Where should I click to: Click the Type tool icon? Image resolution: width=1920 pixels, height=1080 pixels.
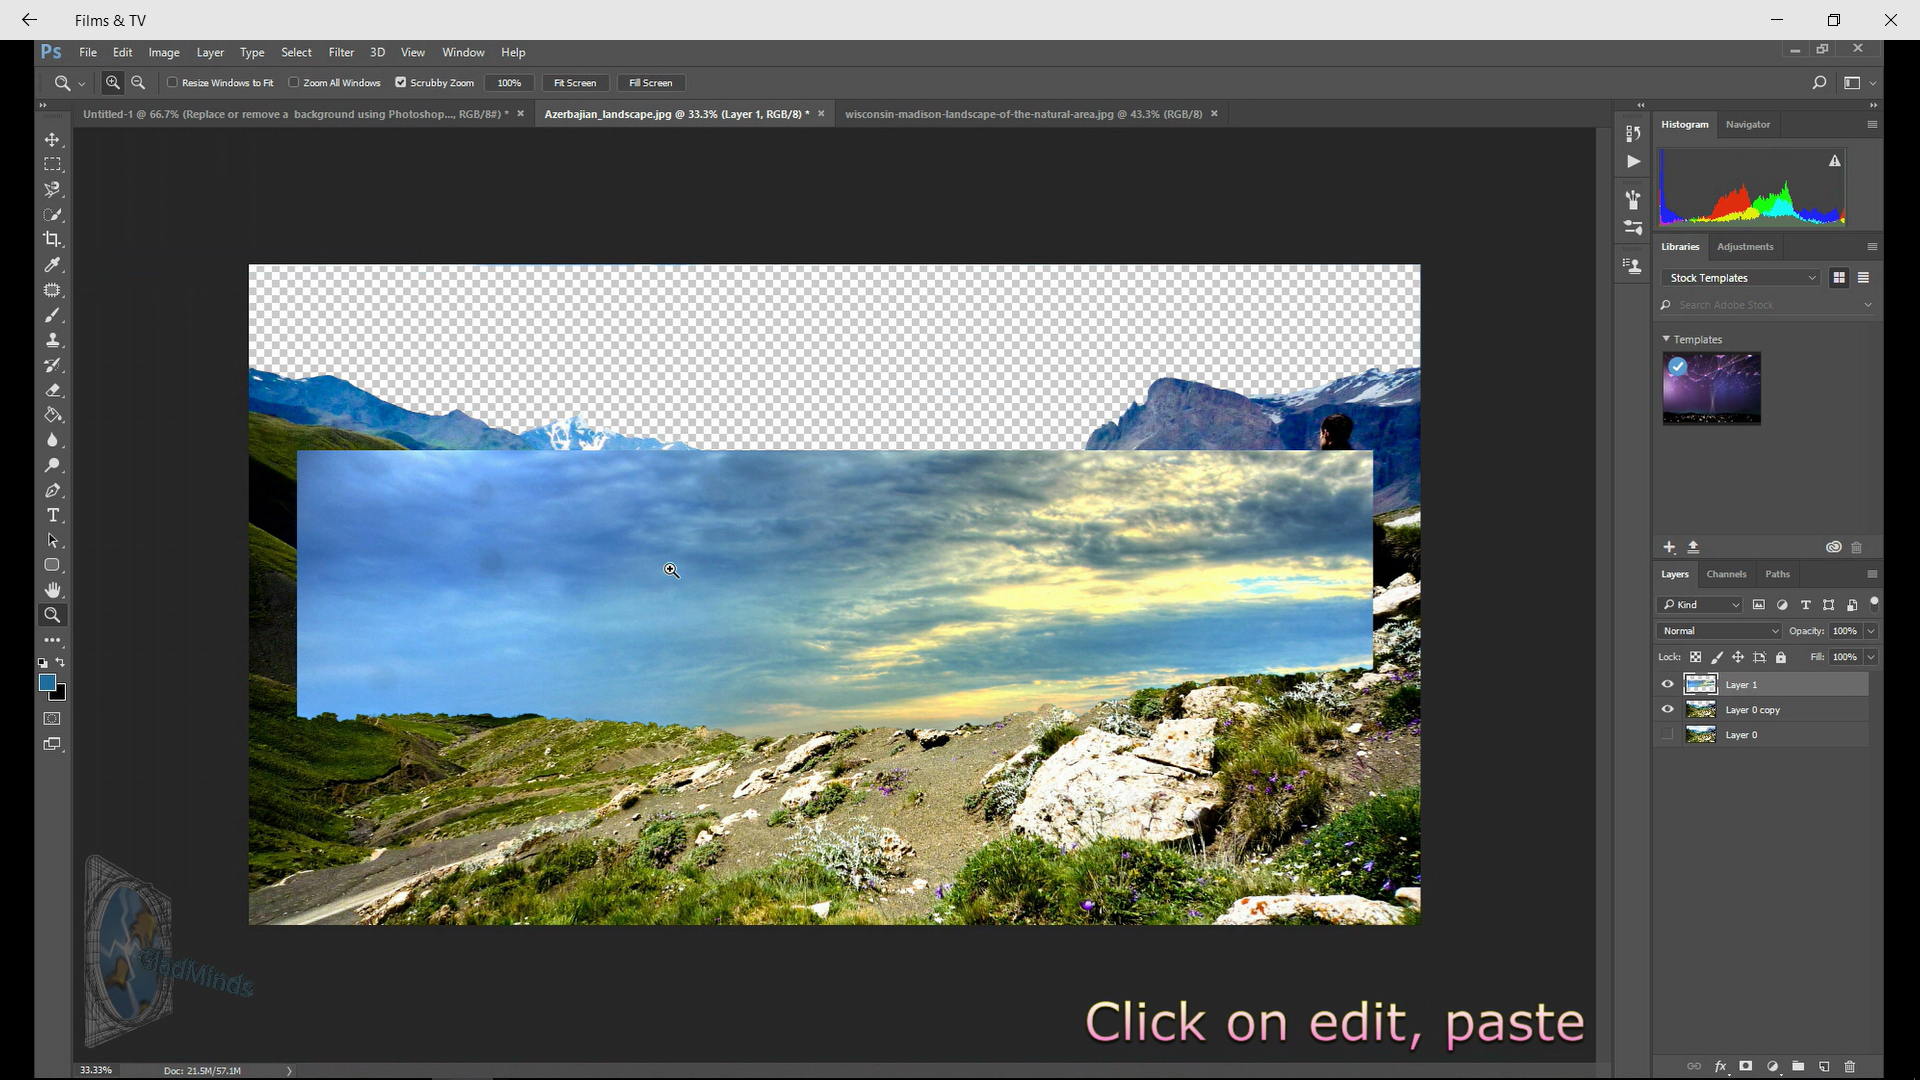coord(53,516)
